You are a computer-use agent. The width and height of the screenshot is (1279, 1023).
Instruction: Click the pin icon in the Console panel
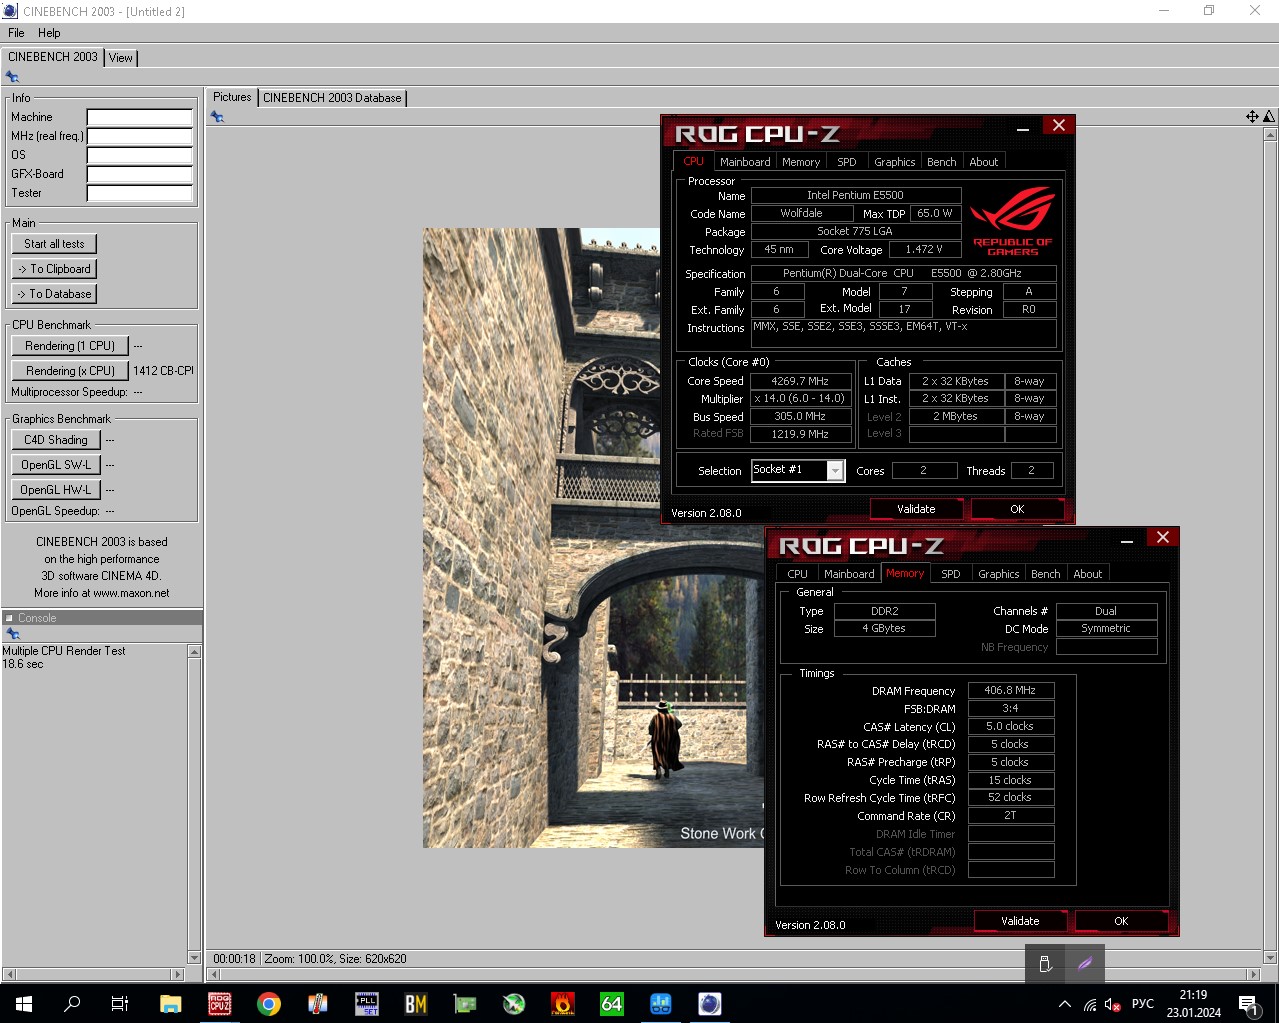(x=13, y=634)
